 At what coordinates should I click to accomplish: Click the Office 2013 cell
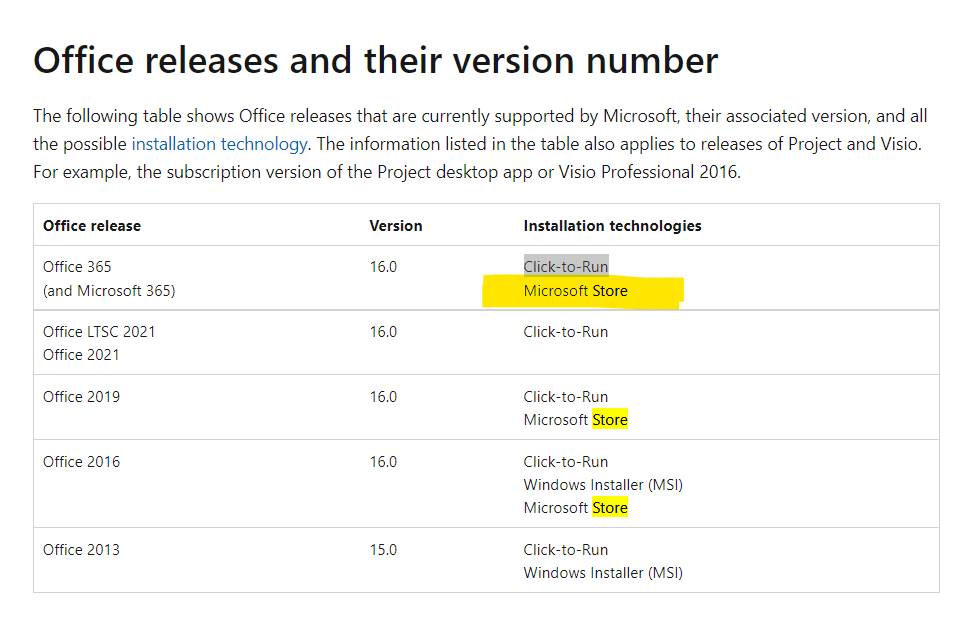coord(81,549)
